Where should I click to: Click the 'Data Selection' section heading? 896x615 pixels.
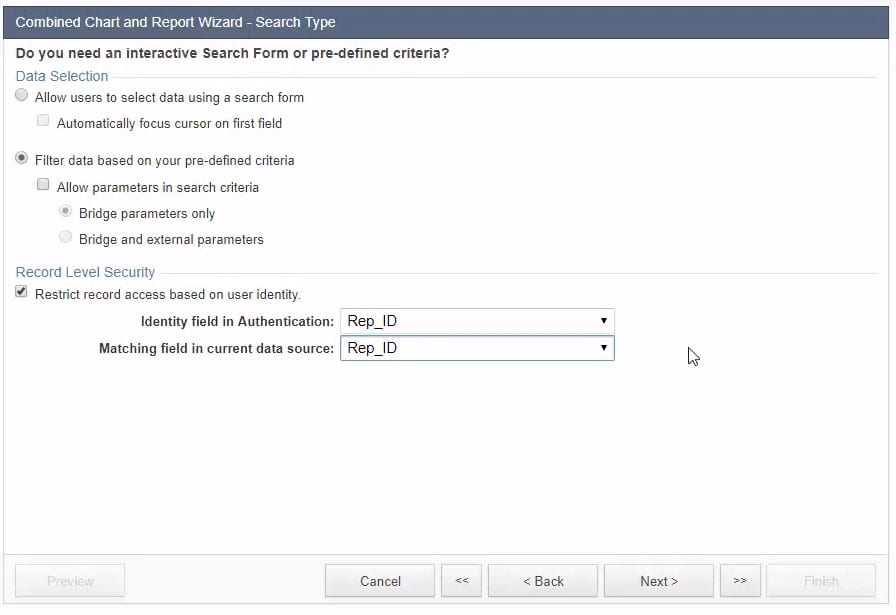coord(62,76)
